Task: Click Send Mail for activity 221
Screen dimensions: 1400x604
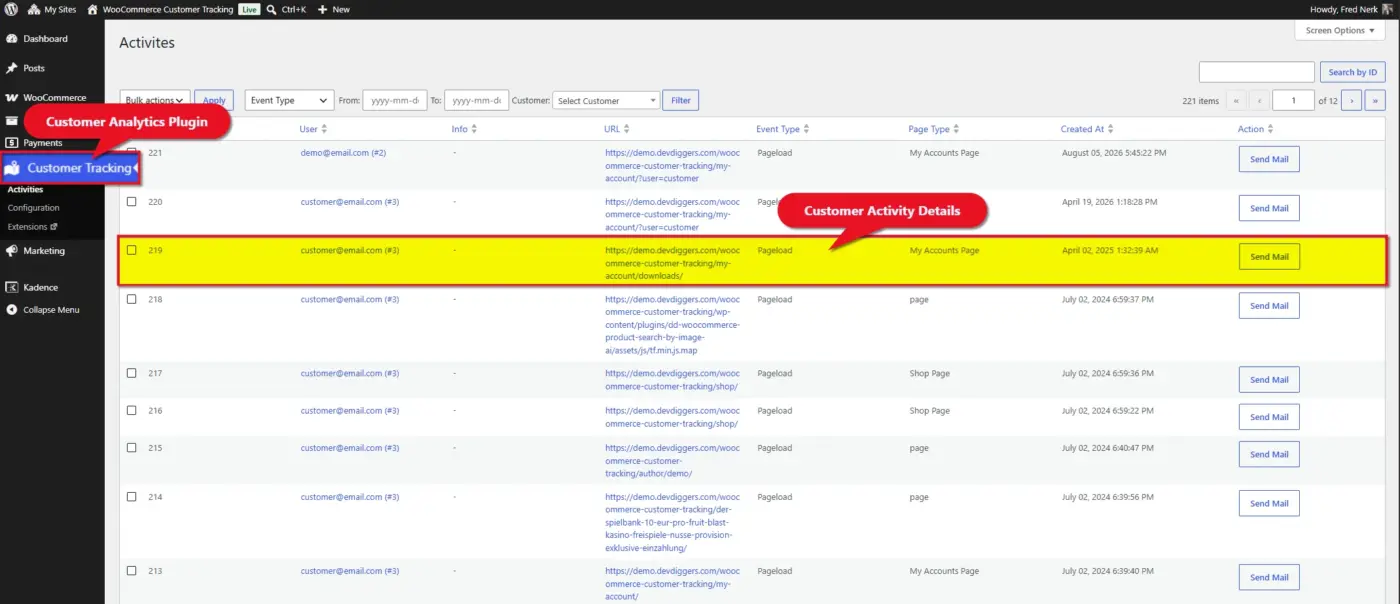Action: pyautogui.click(x=1269, y=159)
